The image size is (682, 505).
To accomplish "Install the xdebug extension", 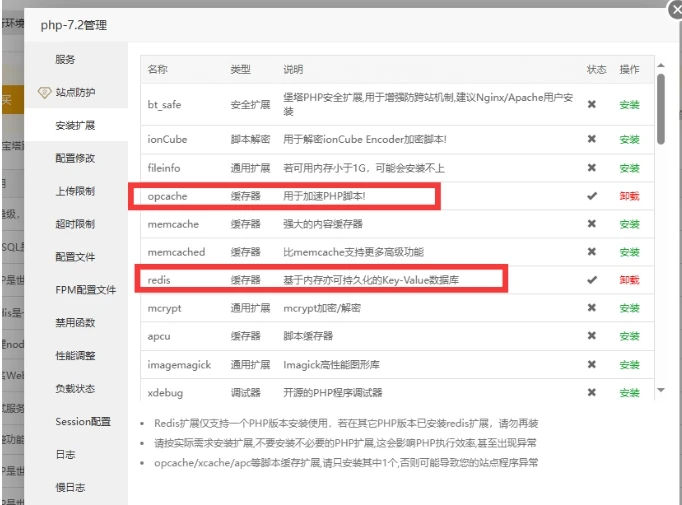I will pyautogui.click(x=629, y=393).
